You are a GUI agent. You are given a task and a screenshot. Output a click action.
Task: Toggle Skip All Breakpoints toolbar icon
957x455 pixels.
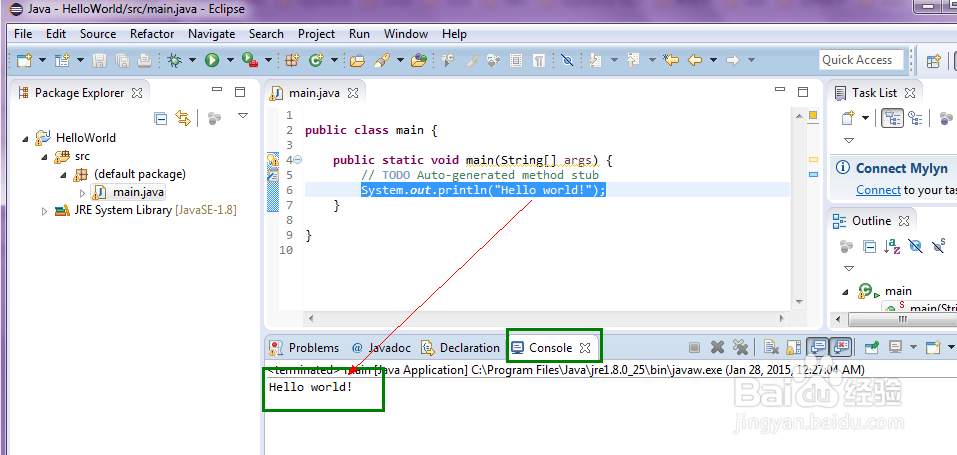coord(567,60)
